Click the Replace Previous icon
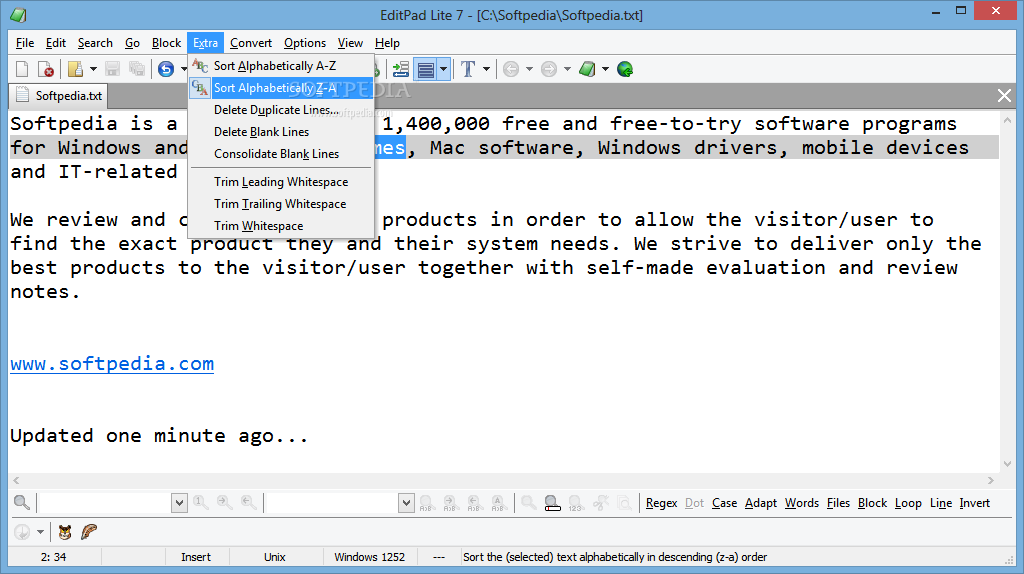 474,502
